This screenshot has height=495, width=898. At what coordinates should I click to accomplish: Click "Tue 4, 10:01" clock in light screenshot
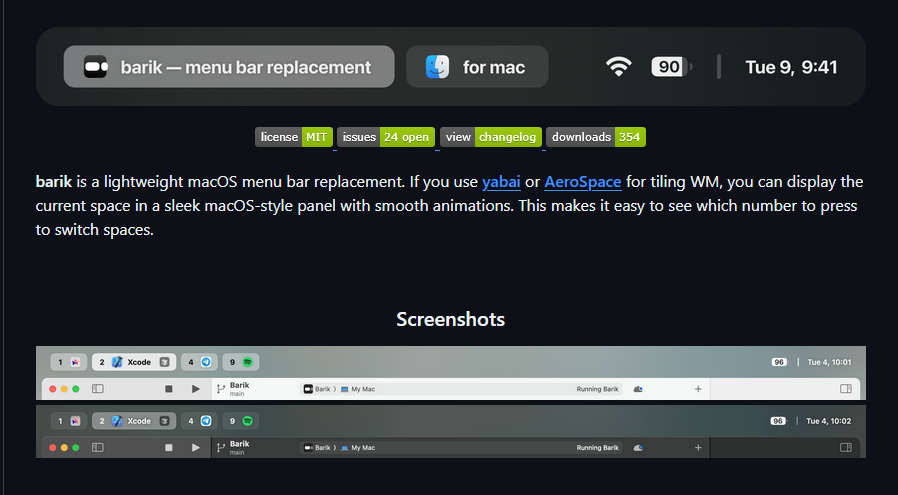coord(829,362)
